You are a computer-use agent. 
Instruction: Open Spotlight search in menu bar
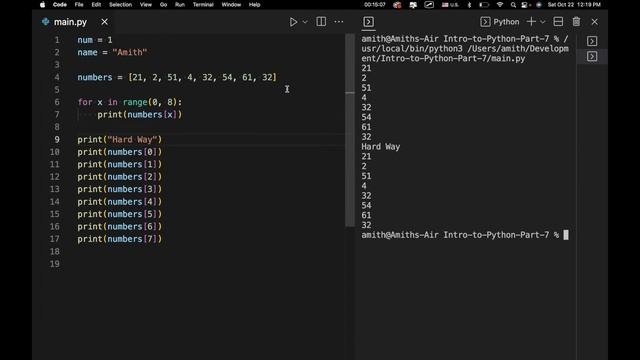coord(513,4)
